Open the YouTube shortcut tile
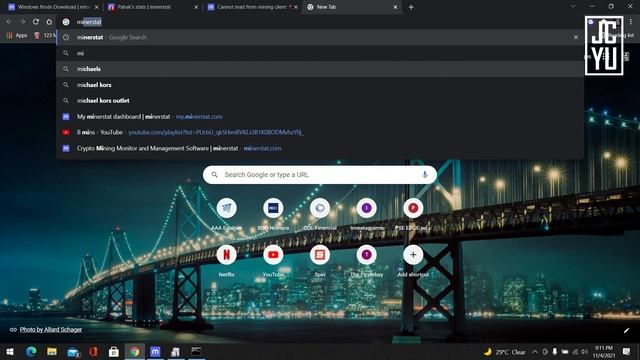Image resolution: width=640 pixels, height=360 pixels. pyautogui.click(x=273, y=255)
